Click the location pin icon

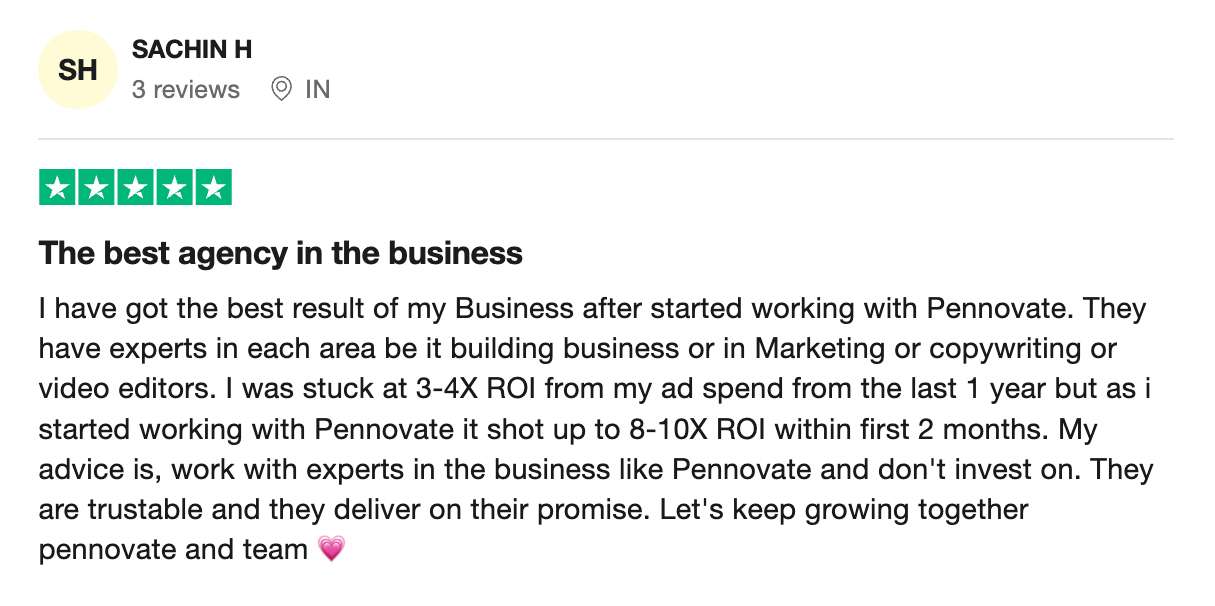(x=282, y=89)
